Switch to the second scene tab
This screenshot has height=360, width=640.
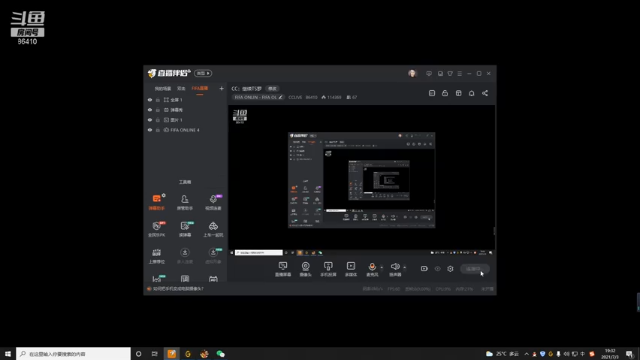click(181, 89)
